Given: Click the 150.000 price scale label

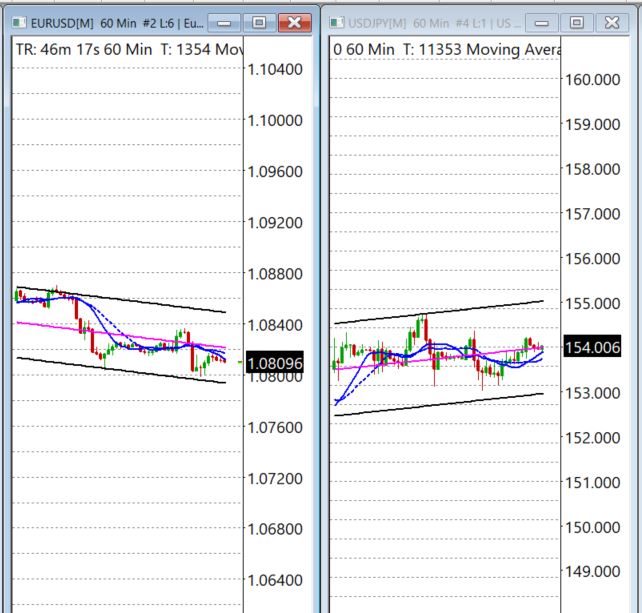Looking at the screenshot, I should tap(592, 527).
